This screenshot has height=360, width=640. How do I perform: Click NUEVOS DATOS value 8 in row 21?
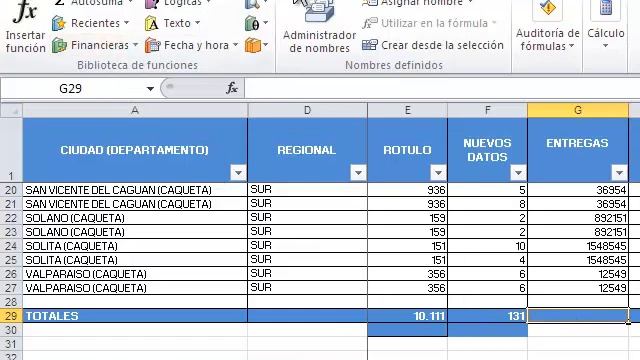487,204
